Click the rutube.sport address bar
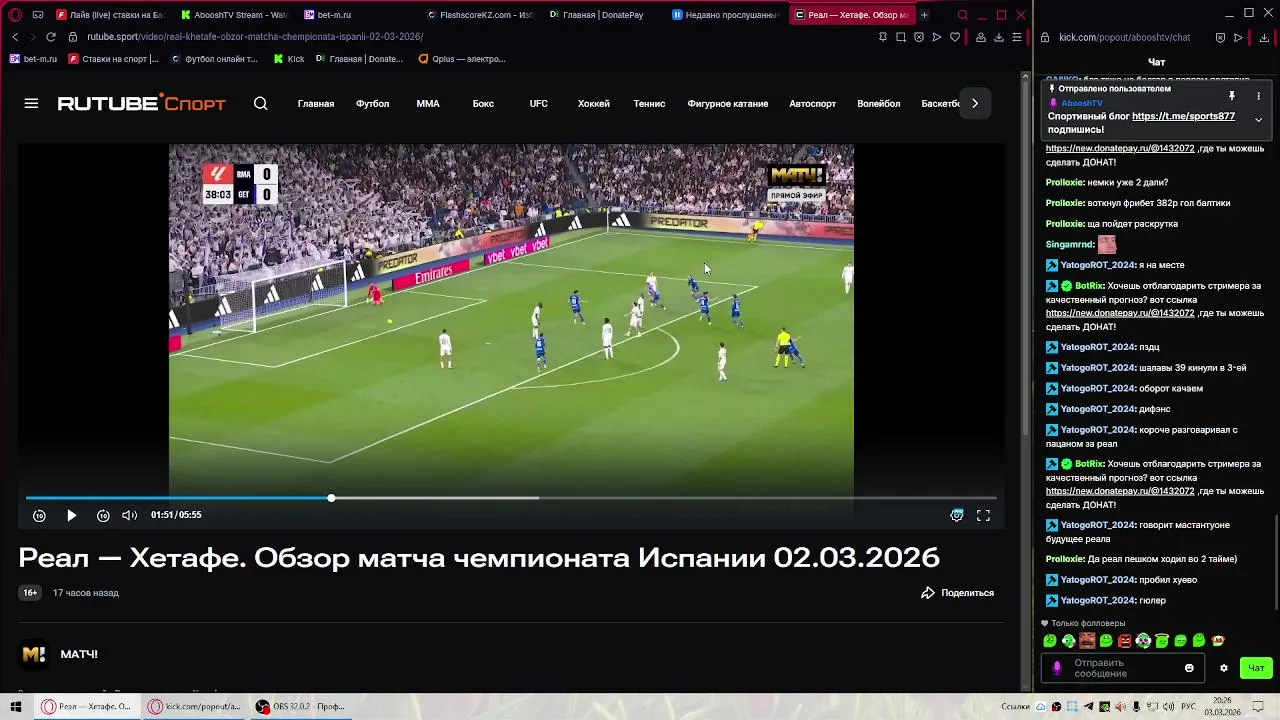The height and width of the screenshot is (720, 1280). [255, 37]
